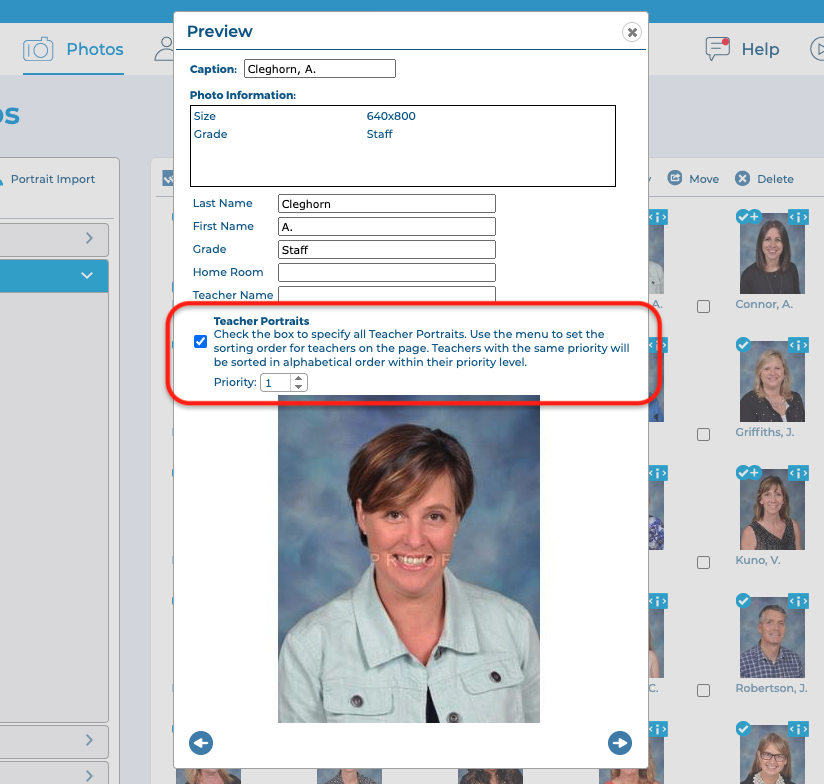Close the Preview dialog
824x784 pixels.
632,32
